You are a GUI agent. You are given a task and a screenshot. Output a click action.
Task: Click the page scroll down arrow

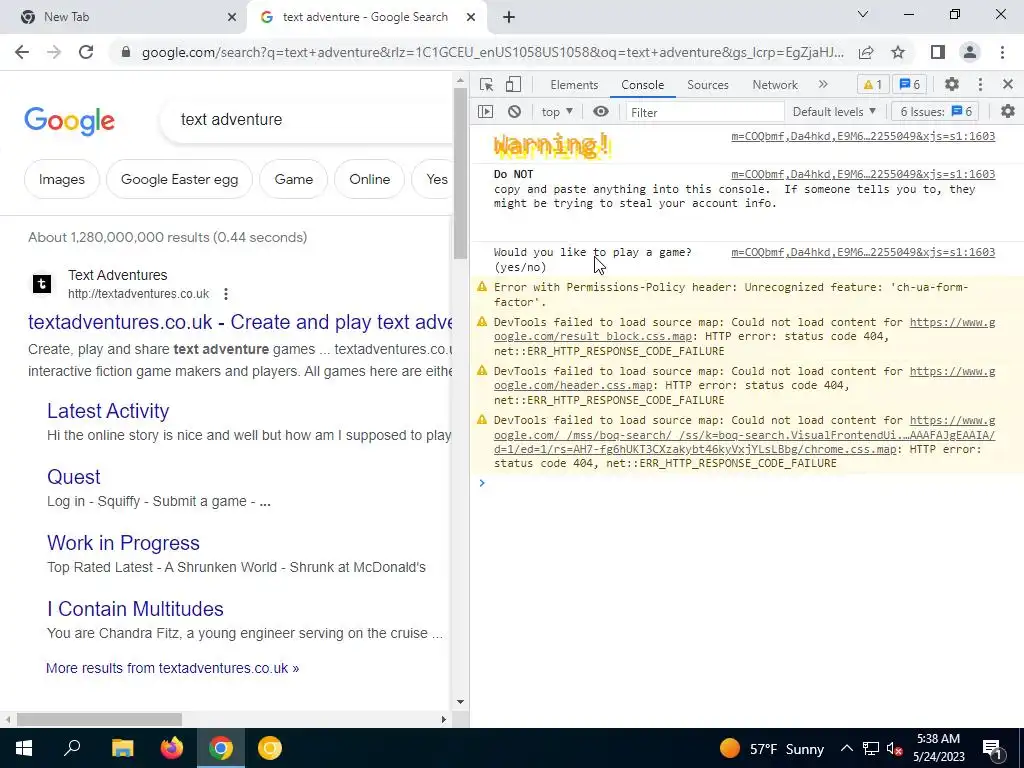(460, 702)
